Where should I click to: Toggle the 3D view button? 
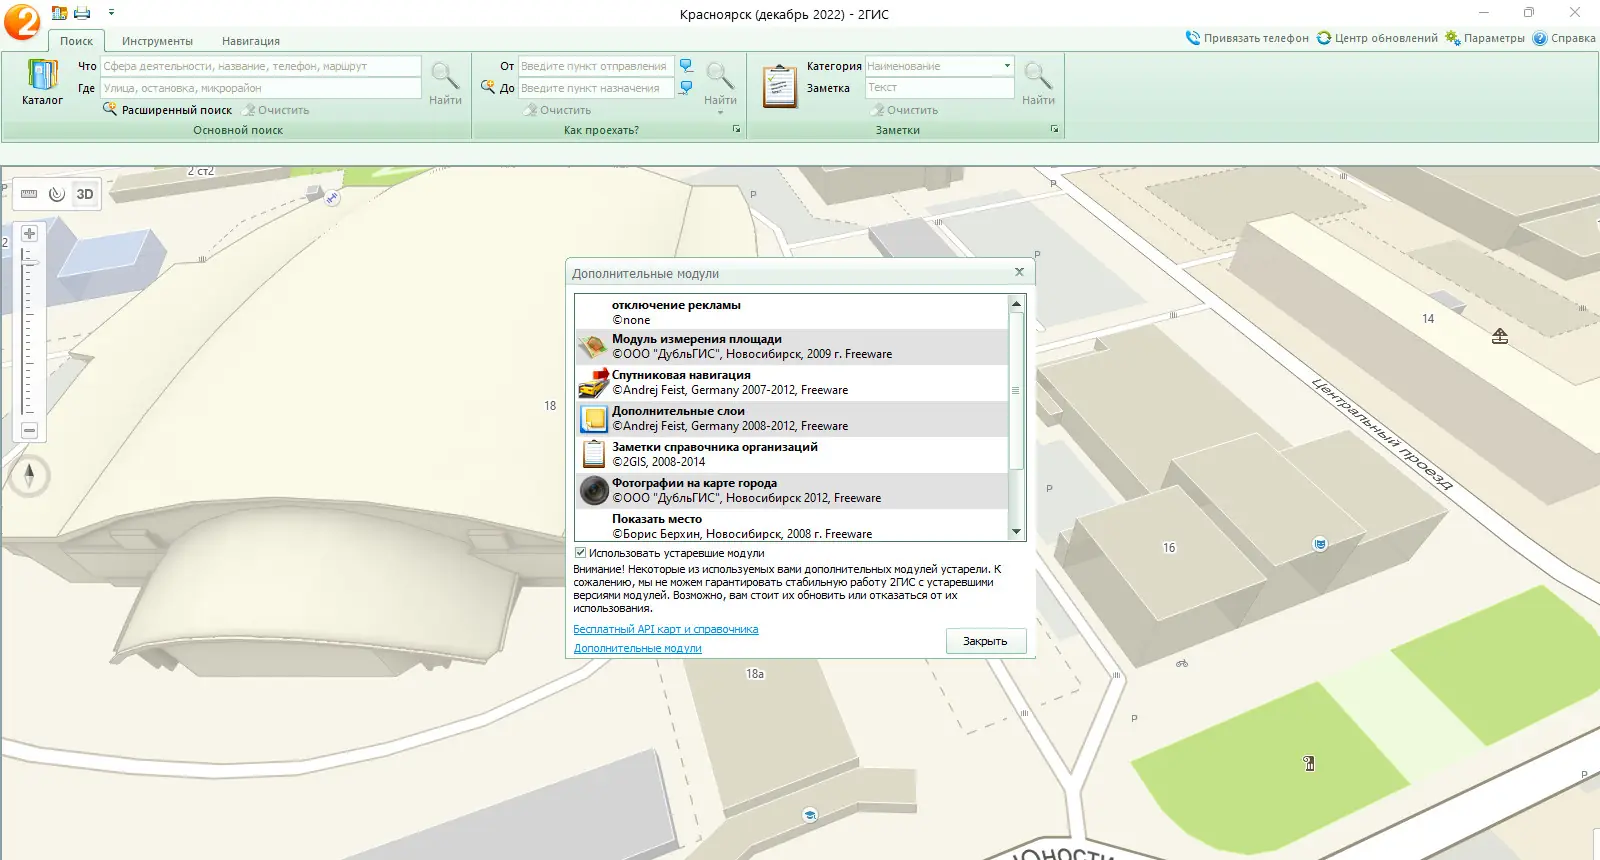(x=85, y=194)
